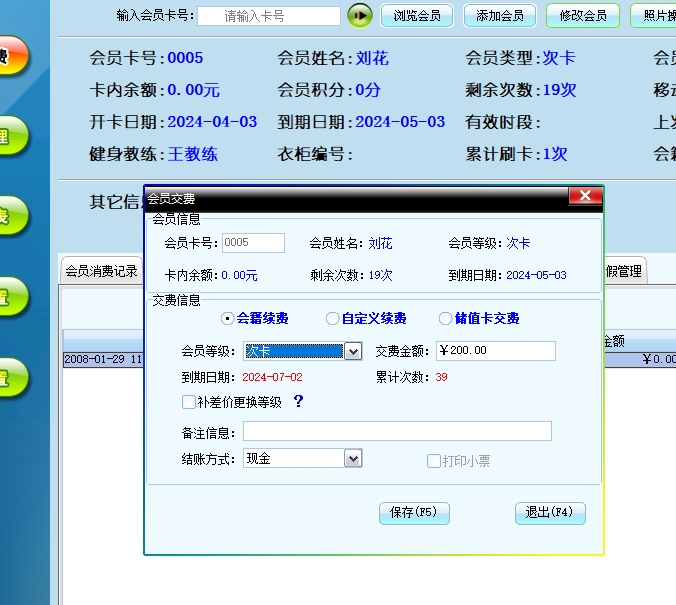676x605 pixels.
Task: Click the green go arrow beside card number field
Action: tap(360, 15)
